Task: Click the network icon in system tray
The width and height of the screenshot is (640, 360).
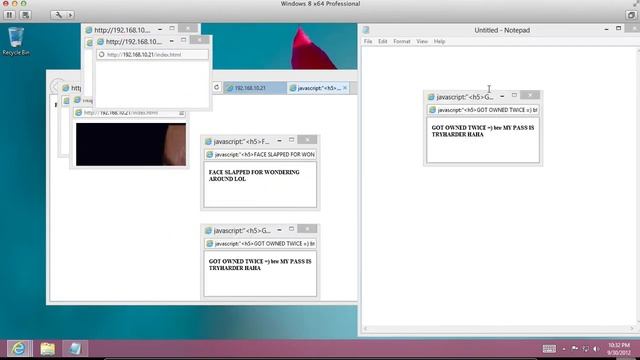Action: (x=586, y=349)
